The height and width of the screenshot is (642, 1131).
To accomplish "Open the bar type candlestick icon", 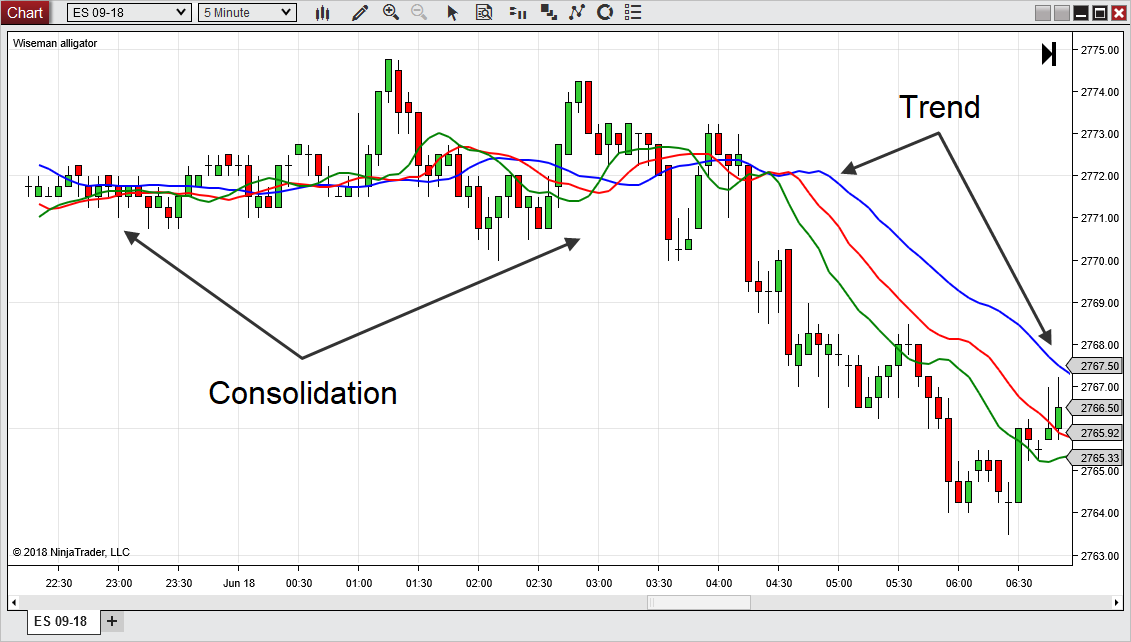I will coord(322,13).
